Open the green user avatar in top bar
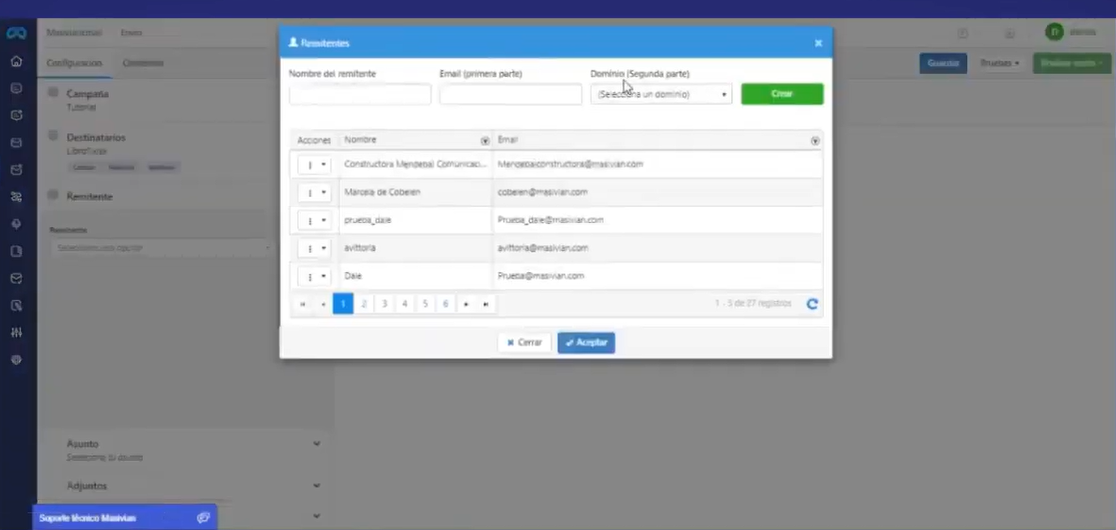 pos(1054,32)
